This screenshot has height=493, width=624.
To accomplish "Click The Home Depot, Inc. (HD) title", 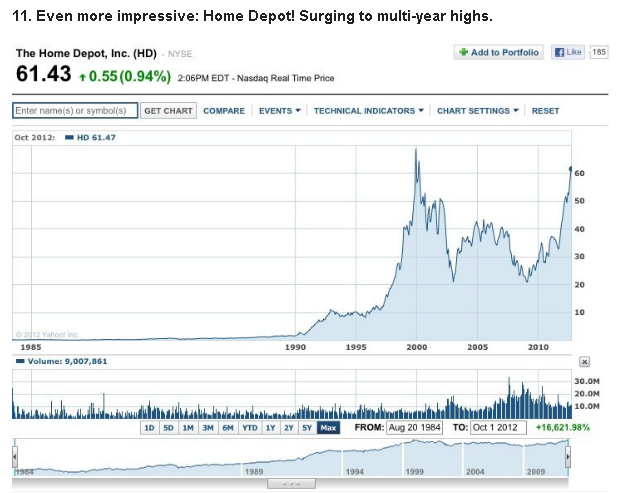I will [x=86, y=53].
